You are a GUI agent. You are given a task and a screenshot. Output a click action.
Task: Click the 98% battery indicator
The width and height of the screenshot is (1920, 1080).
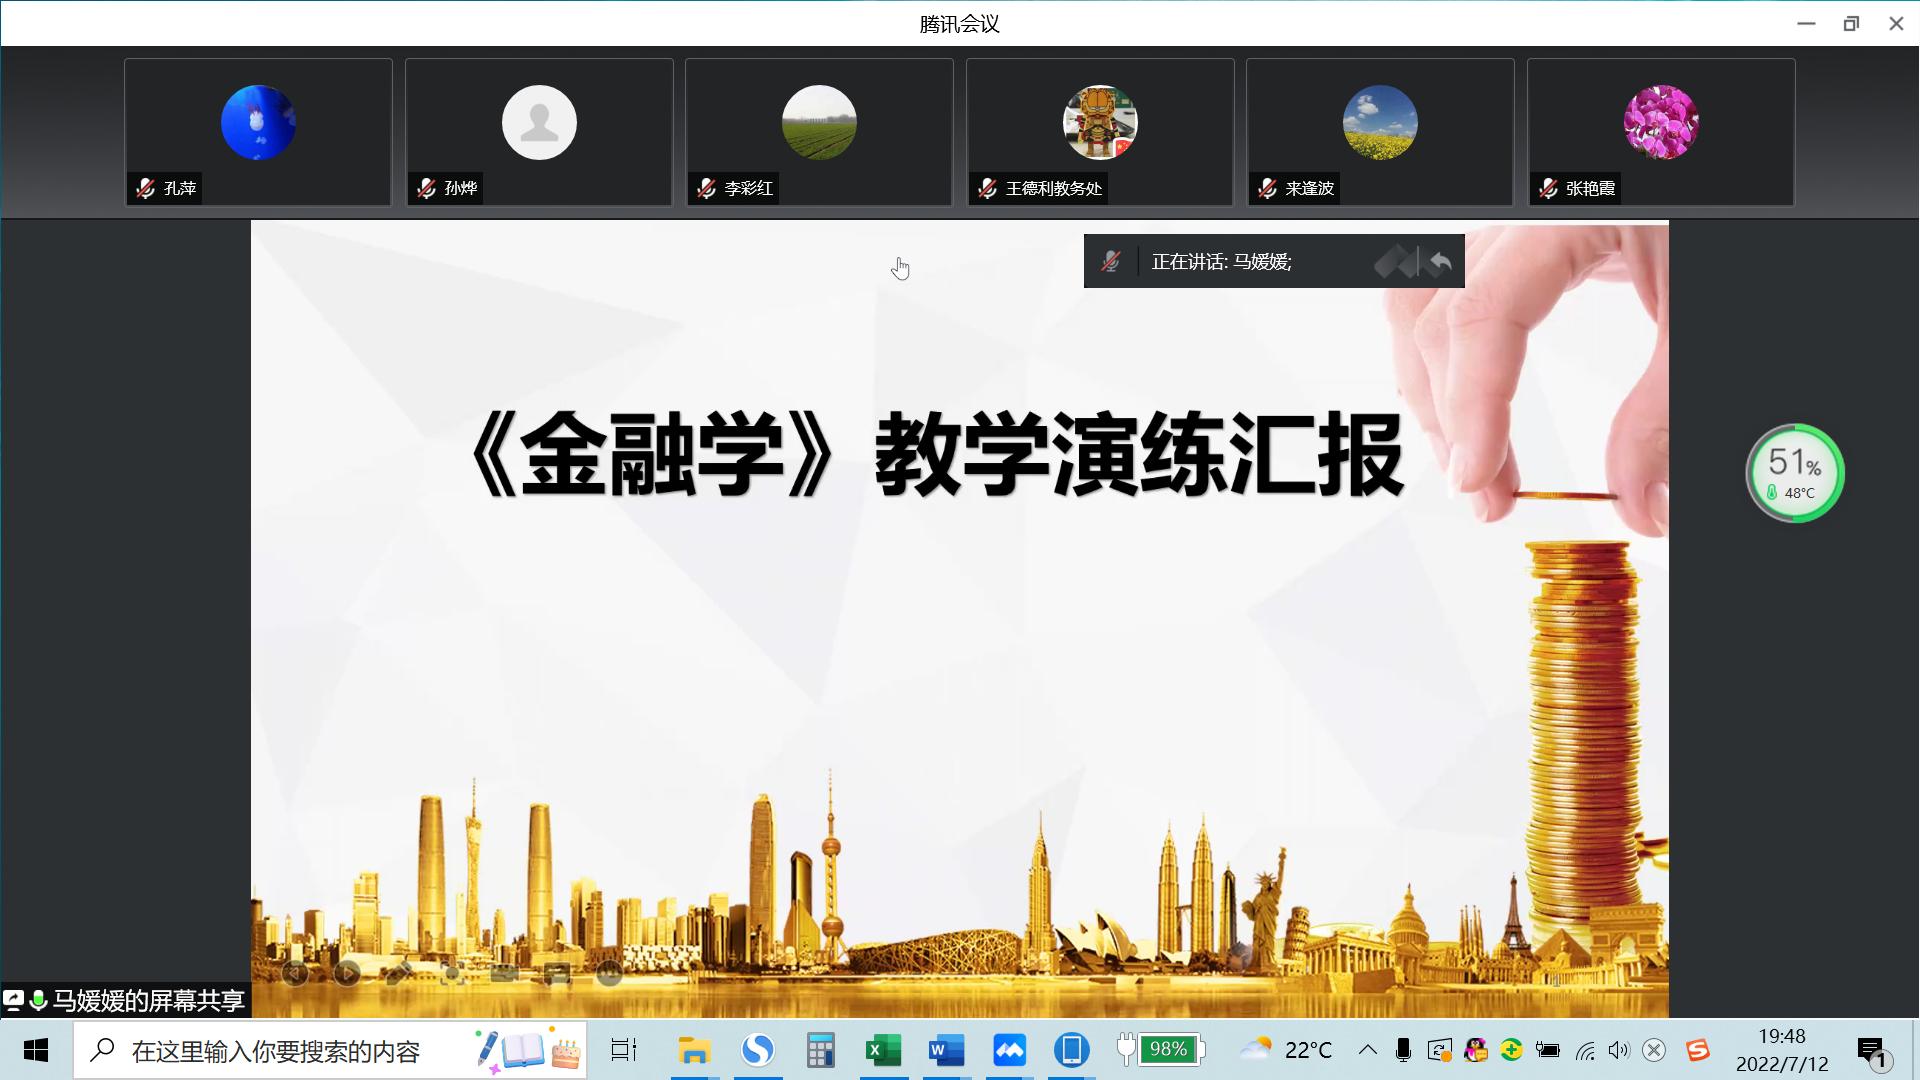1161,1049
